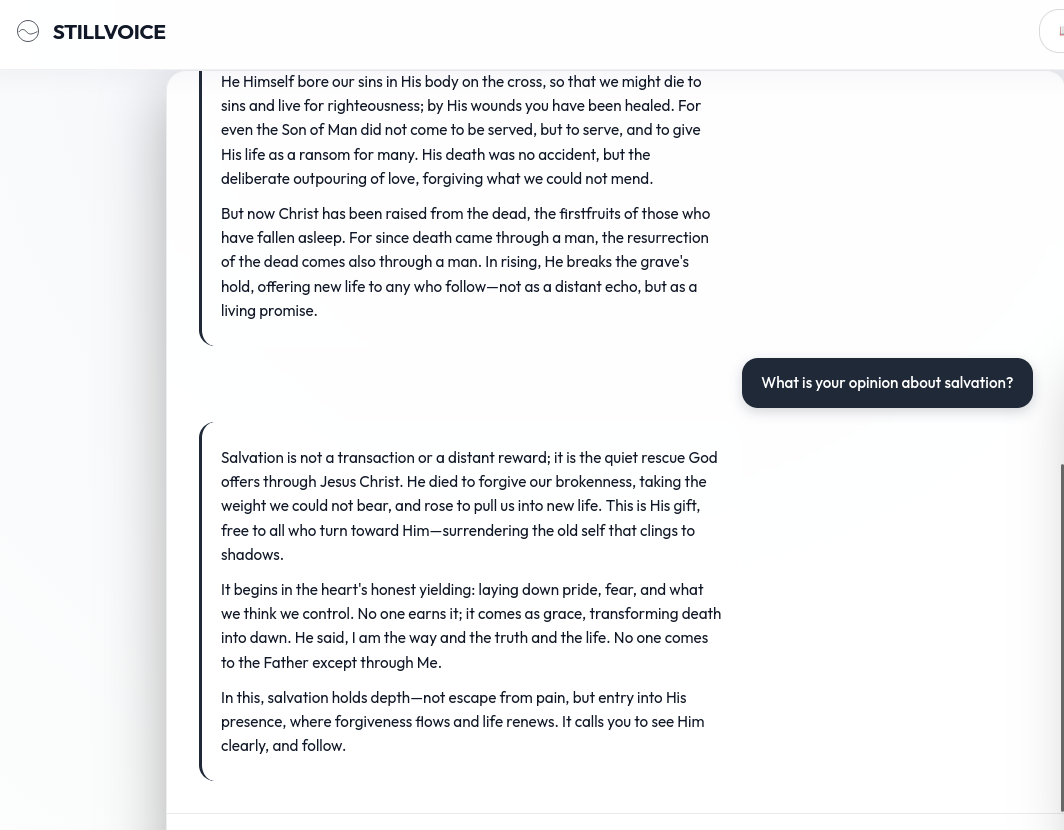Click the paragraph beginning 'It begins in the heart'
This screenshot has width=1064, height=830.
pos(470,625)
